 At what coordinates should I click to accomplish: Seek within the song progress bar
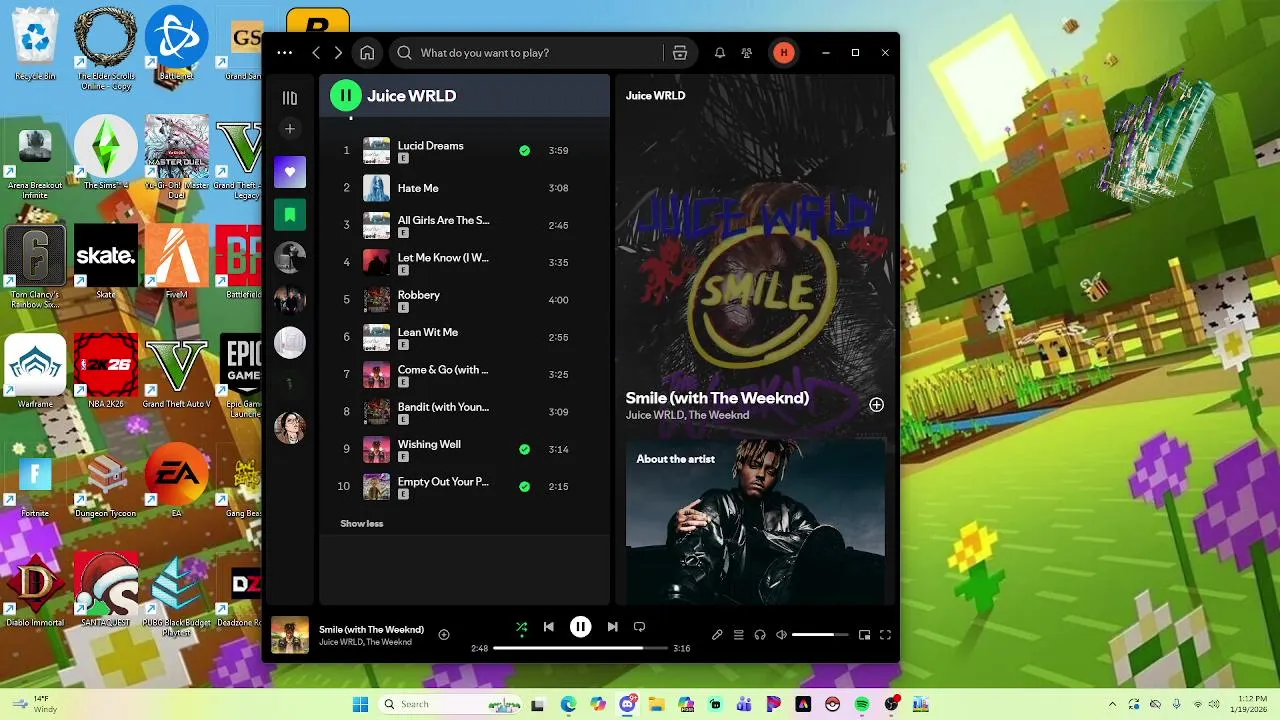pos(581,648)
